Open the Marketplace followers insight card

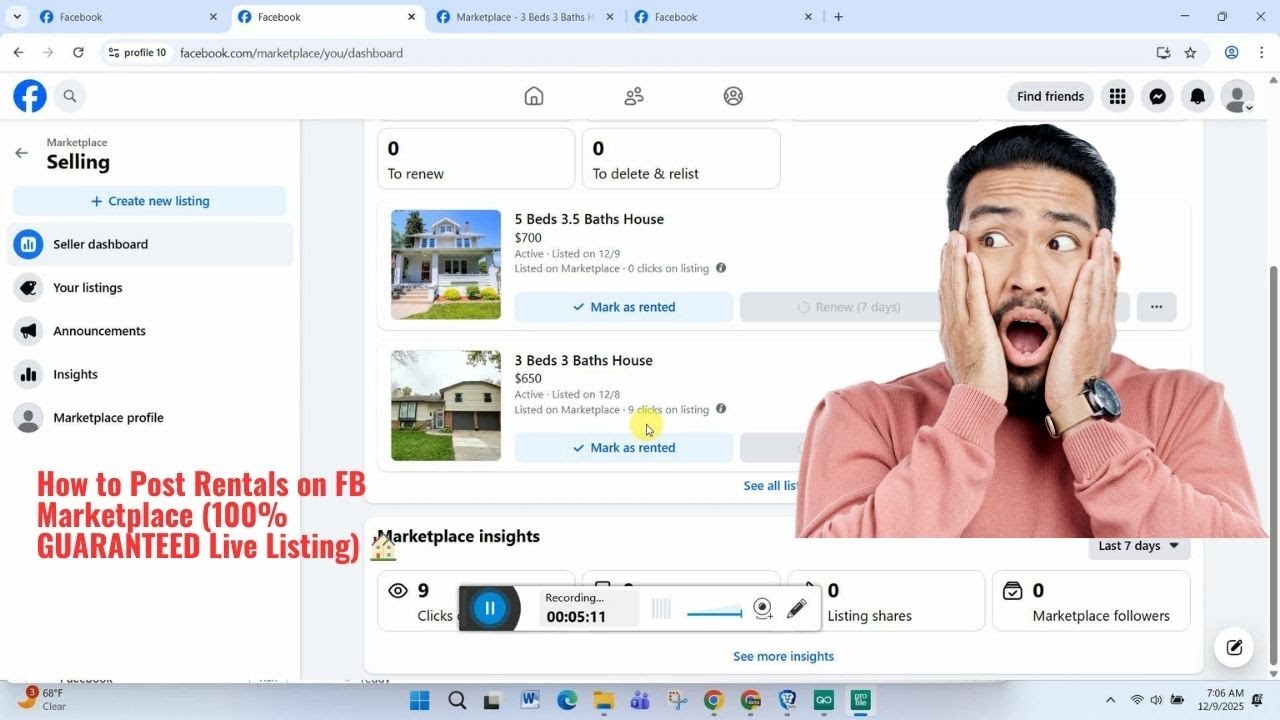1091,601
